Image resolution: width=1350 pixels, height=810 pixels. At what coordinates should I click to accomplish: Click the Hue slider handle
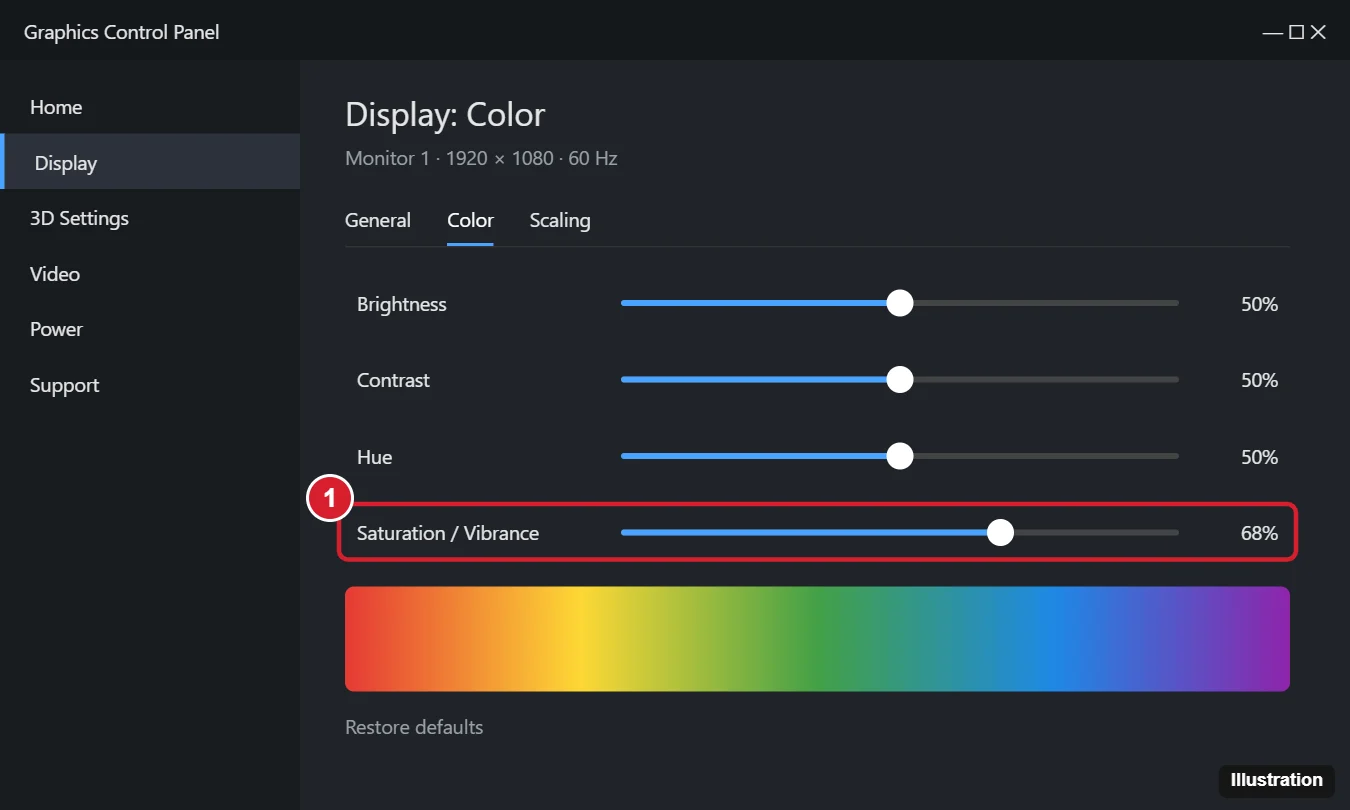pyautogui.click(x=900, y=456)
